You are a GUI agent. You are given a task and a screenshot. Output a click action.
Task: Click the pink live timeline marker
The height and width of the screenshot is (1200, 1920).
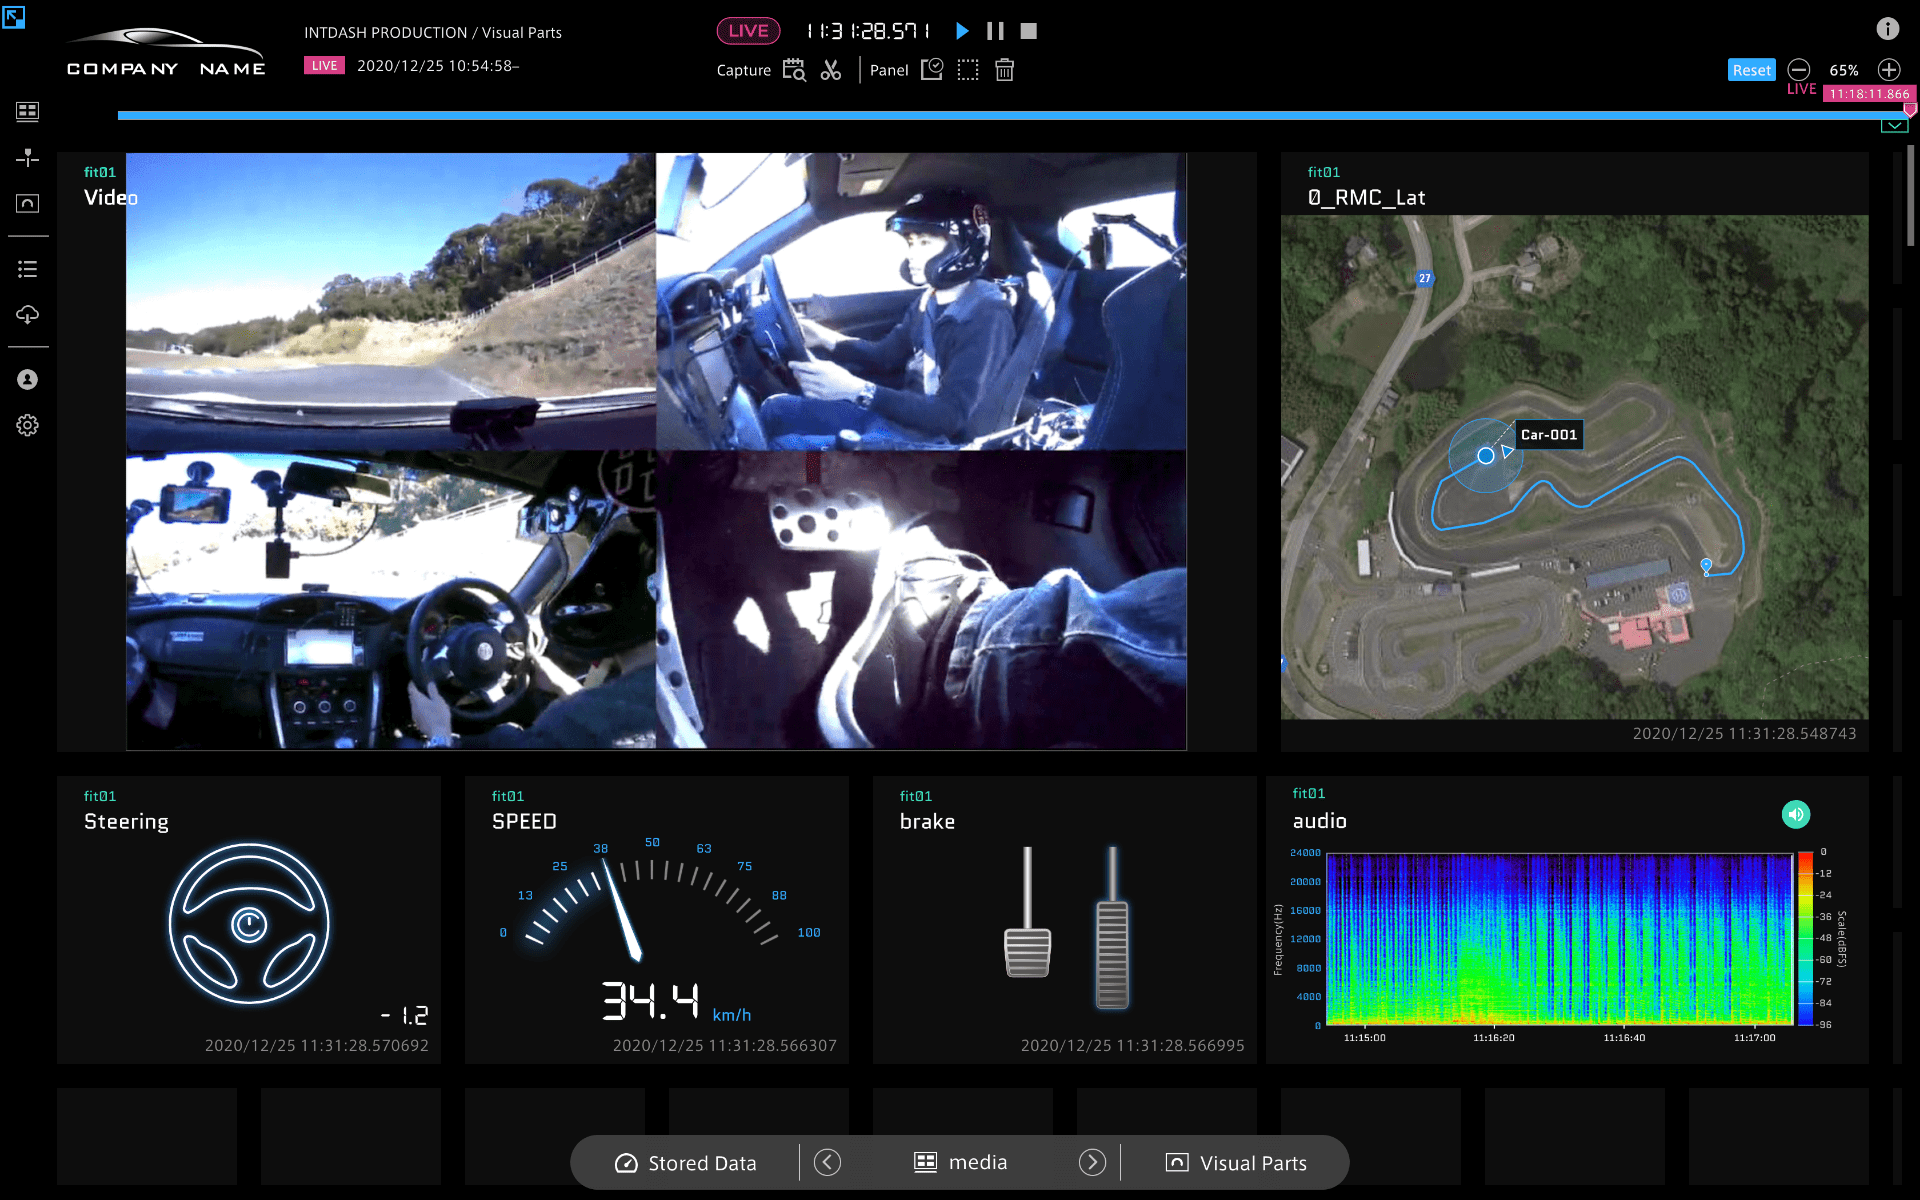click(1910, 109)
